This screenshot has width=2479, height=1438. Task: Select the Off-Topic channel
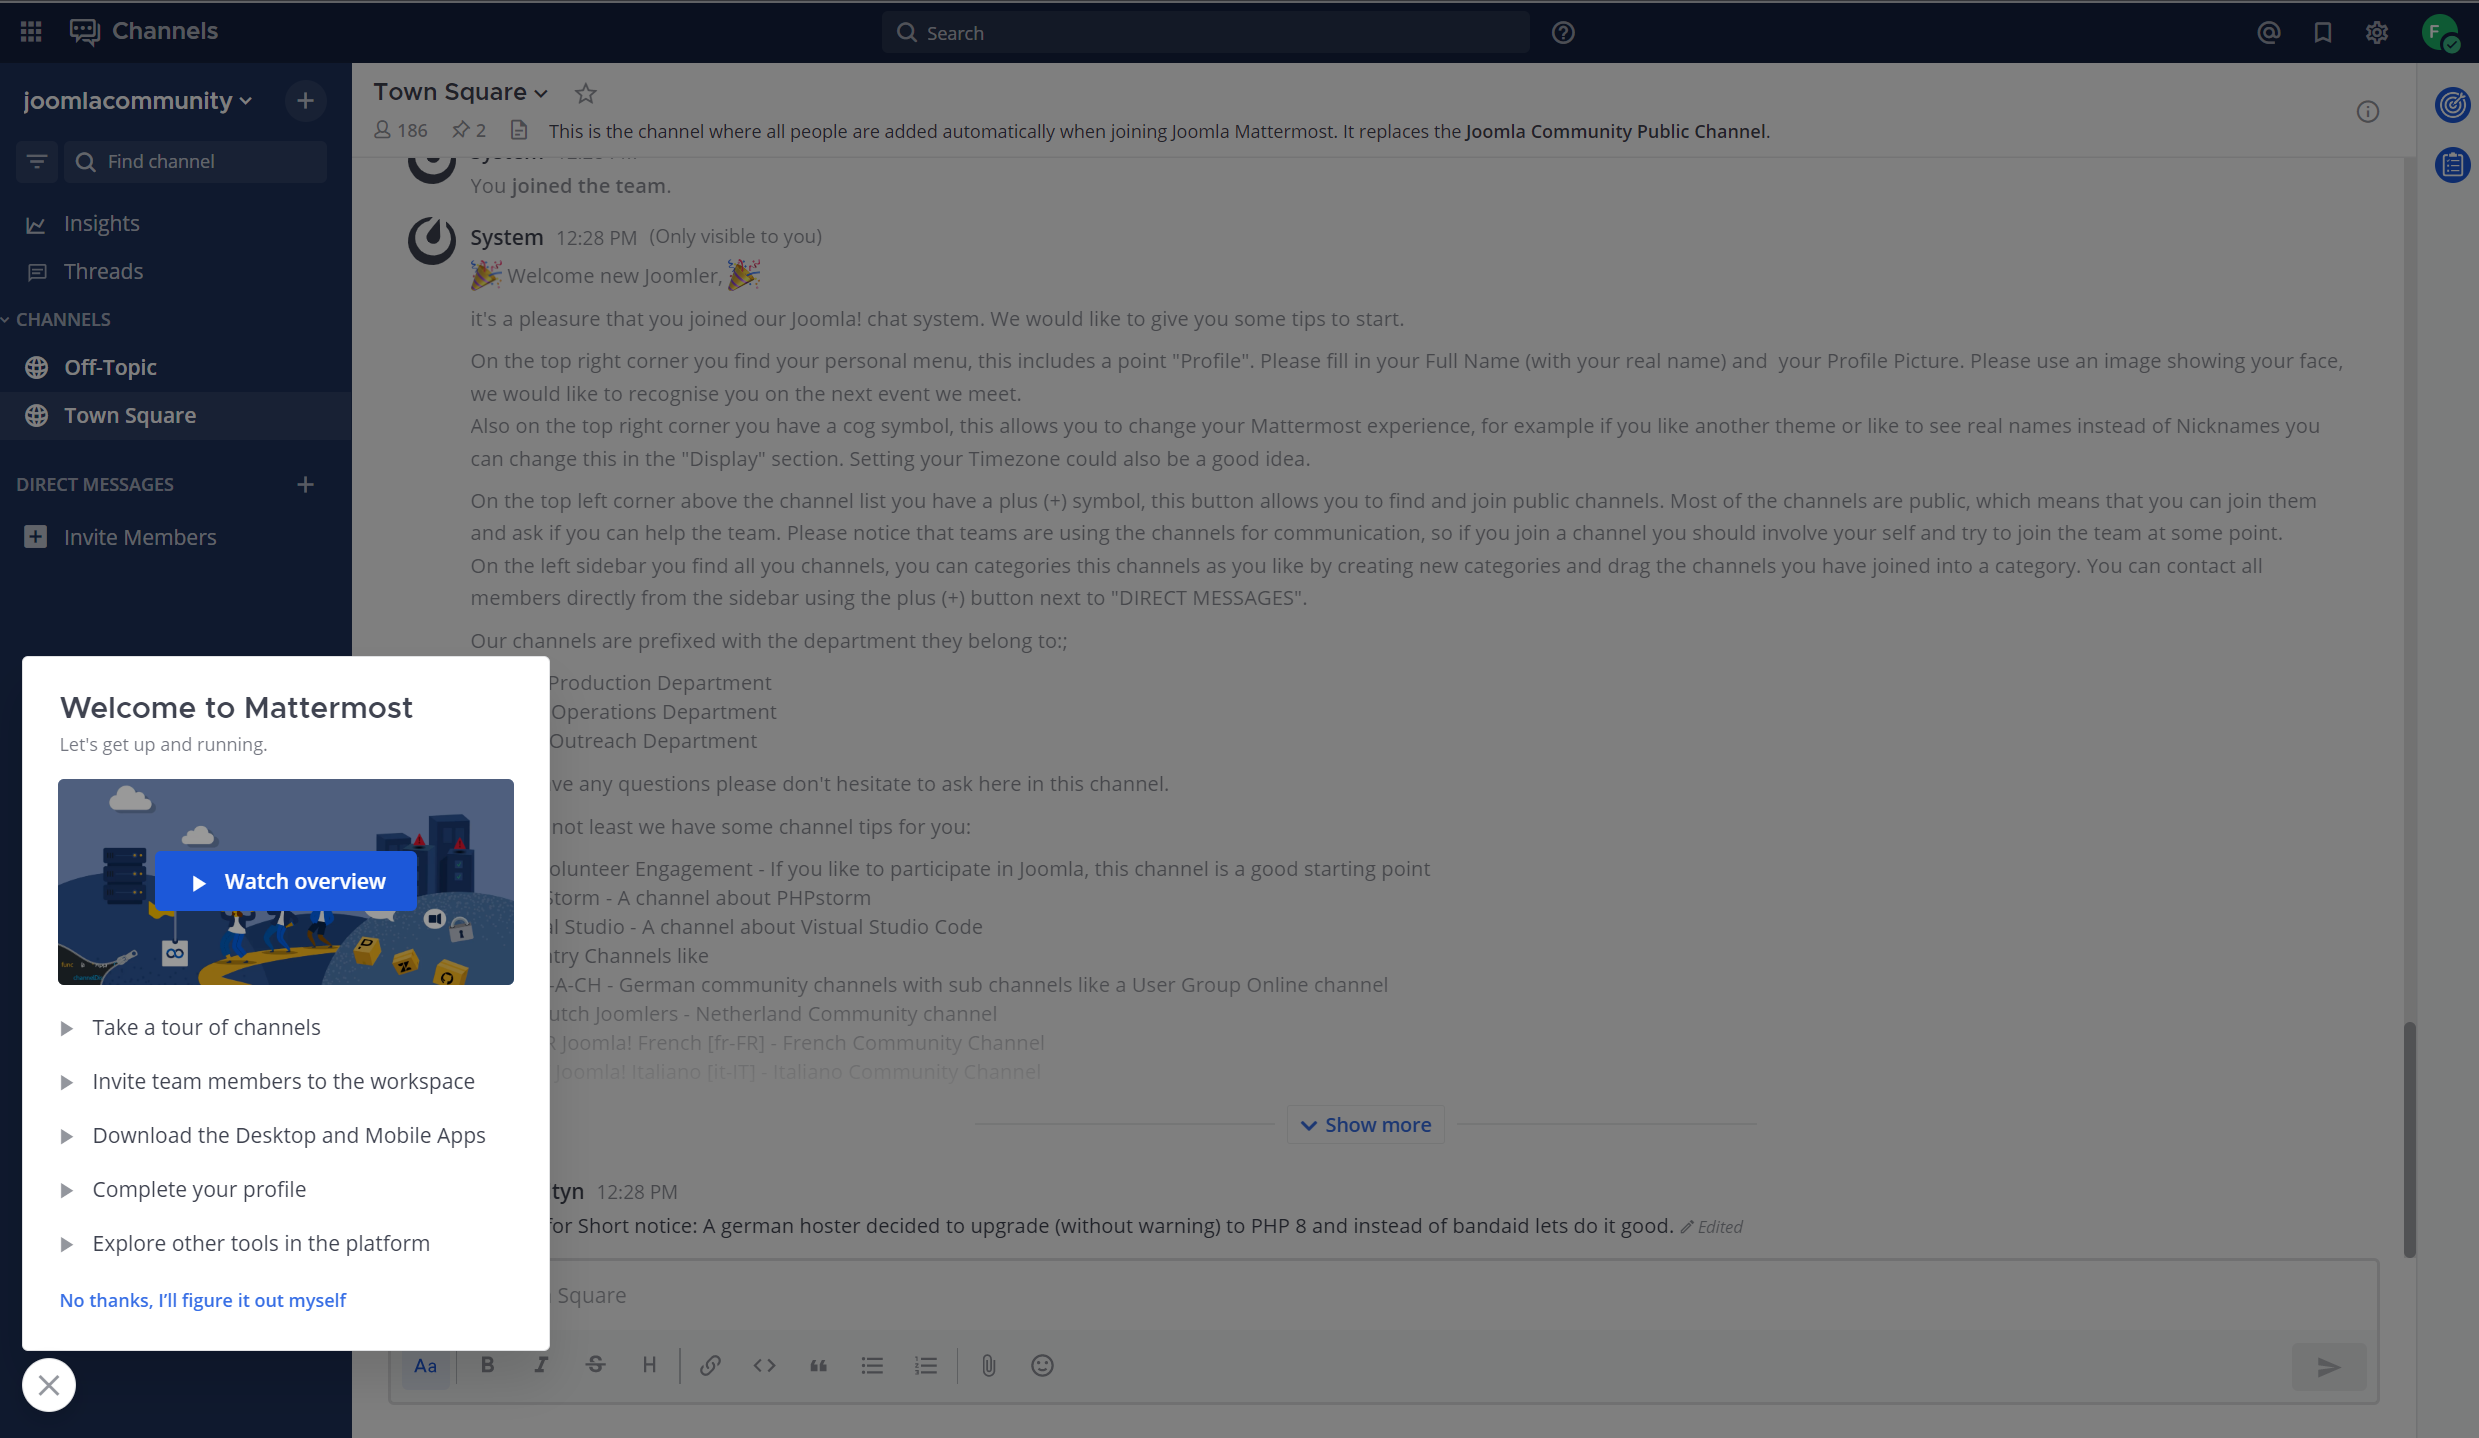[x=110, y=366]
